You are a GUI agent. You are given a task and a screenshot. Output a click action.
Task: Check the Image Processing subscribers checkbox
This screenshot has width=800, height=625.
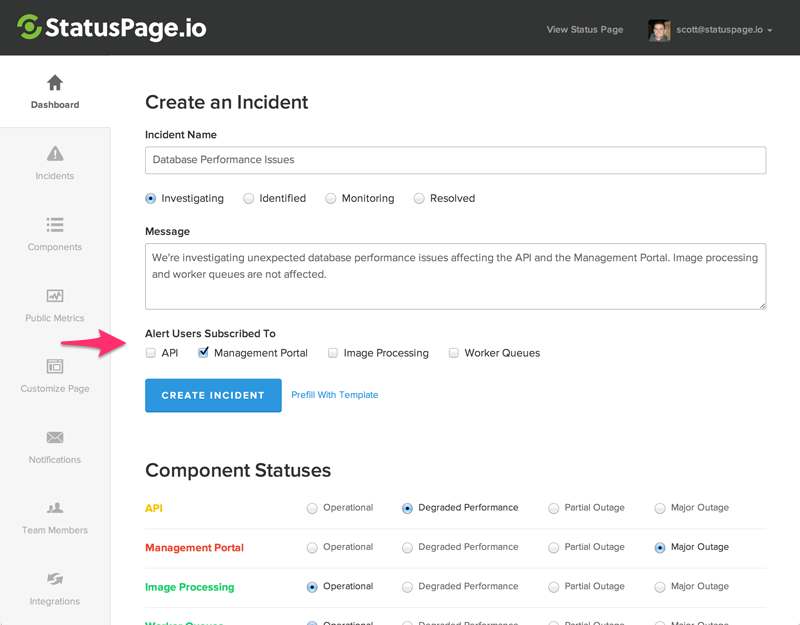click(333, 353)
